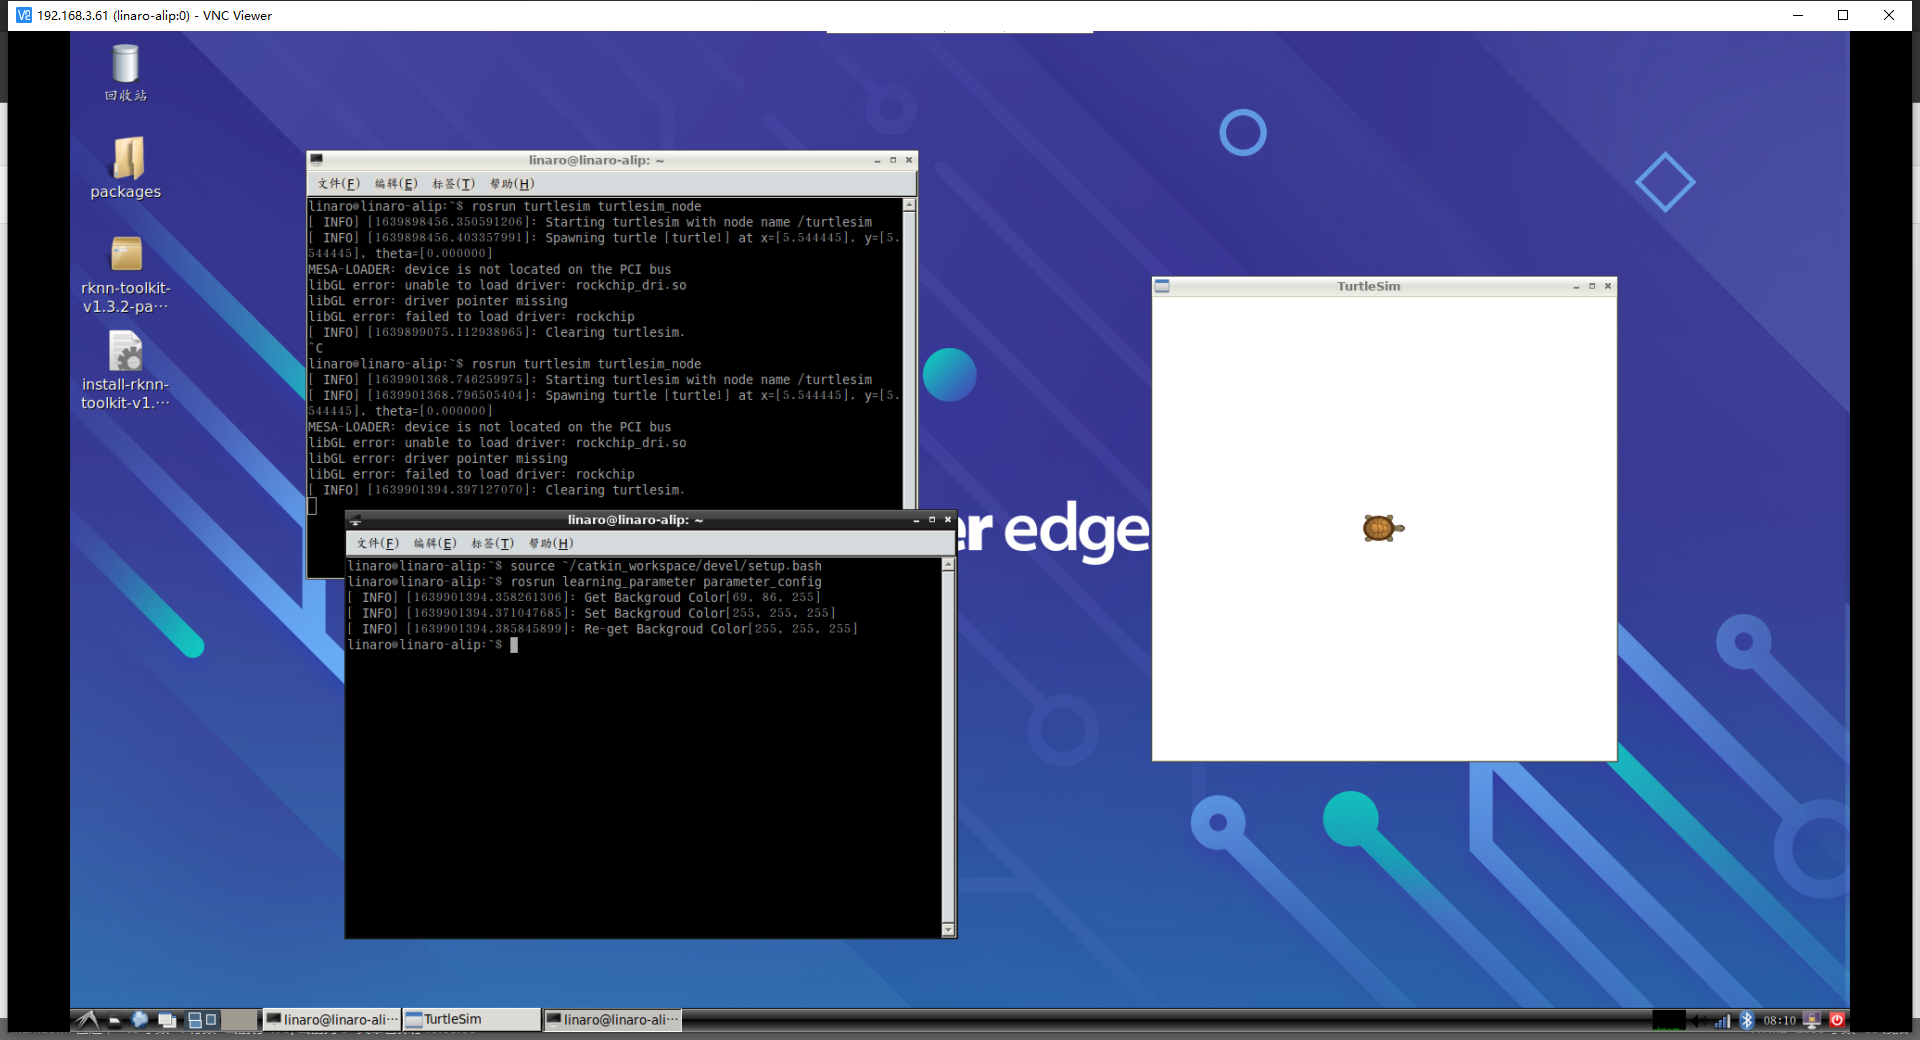Click front terminal scrollbar up arrow
This screenshot has height=1040, width=1920.
click(x=948, y=565)
